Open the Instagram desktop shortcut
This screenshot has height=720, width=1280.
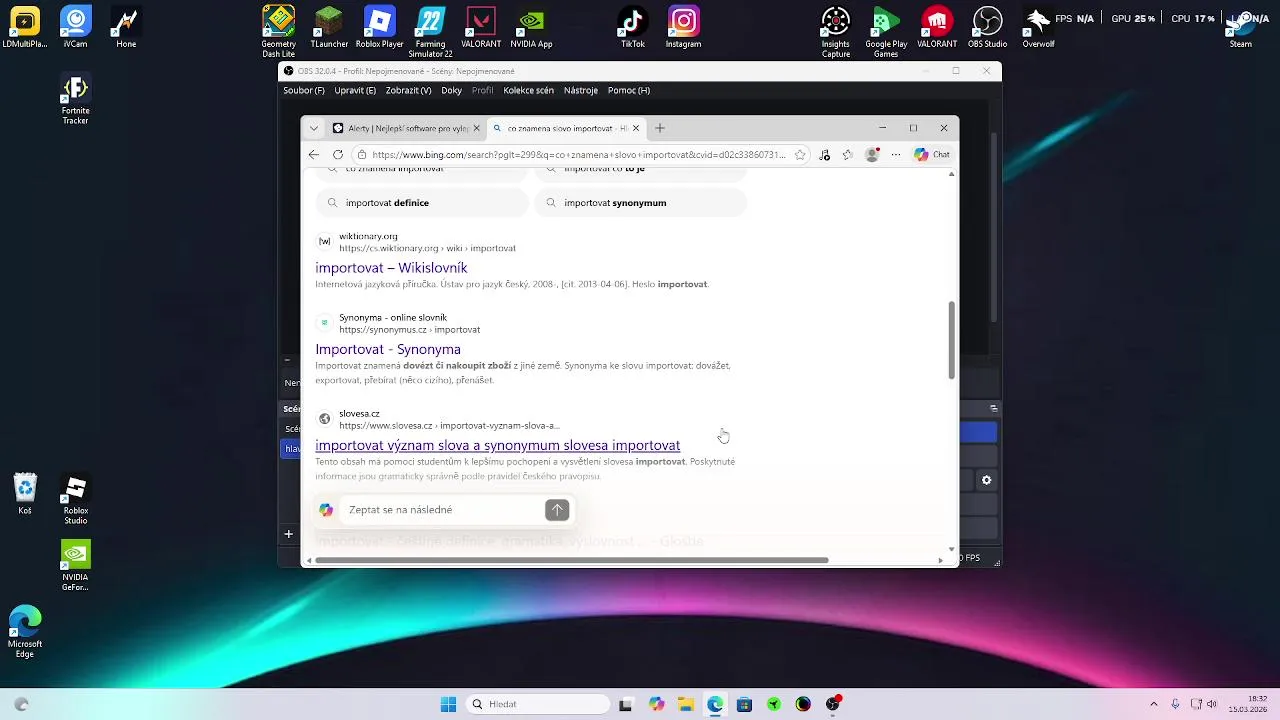click(x=684, y=27)
